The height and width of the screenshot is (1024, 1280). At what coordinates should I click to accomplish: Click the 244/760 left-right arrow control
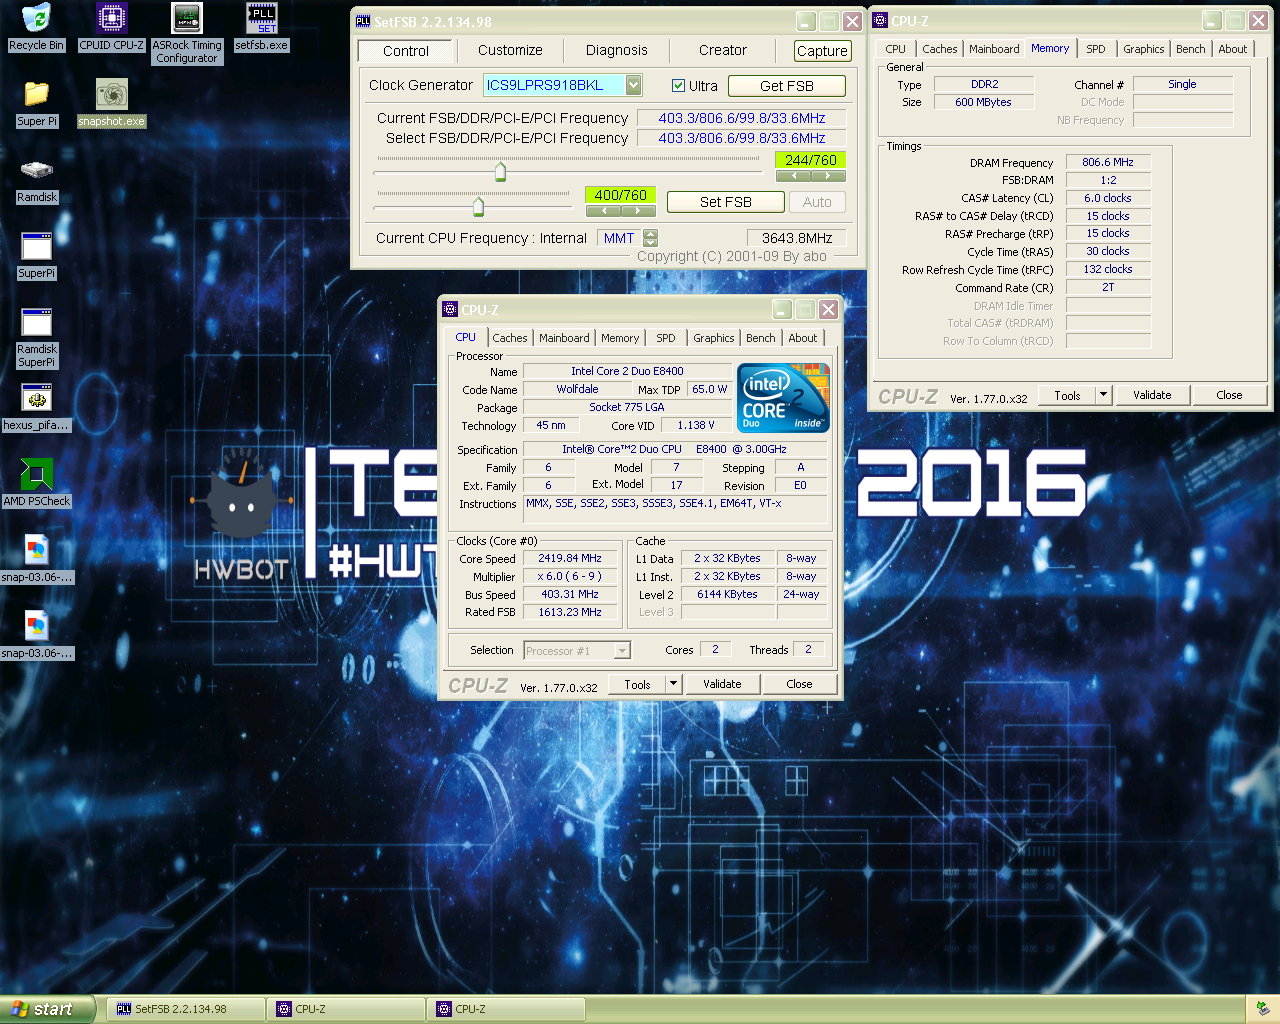point(810,176)
